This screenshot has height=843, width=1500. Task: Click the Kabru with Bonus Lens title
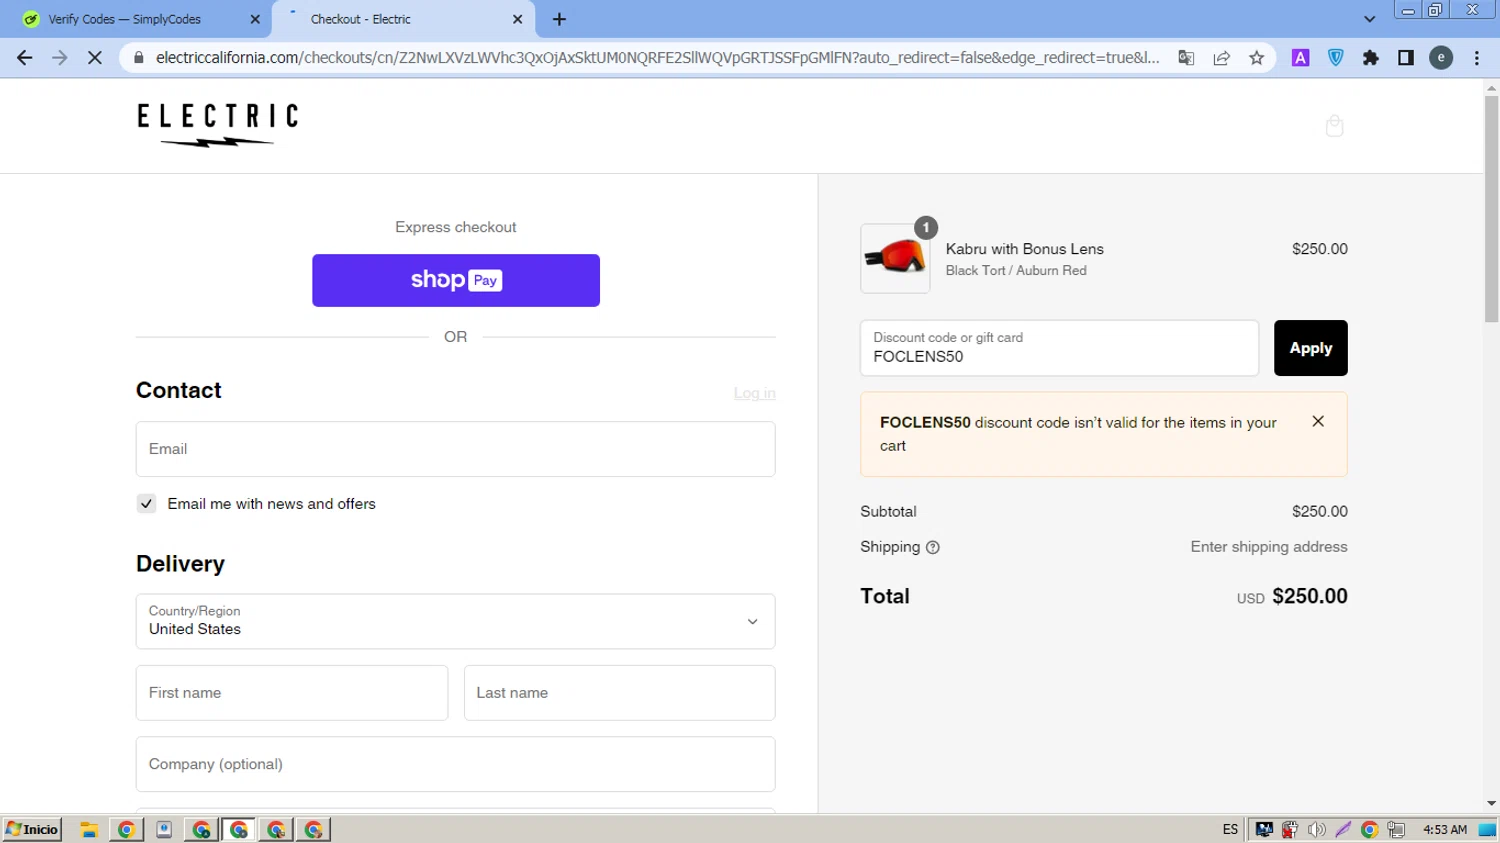(1024, 249)
